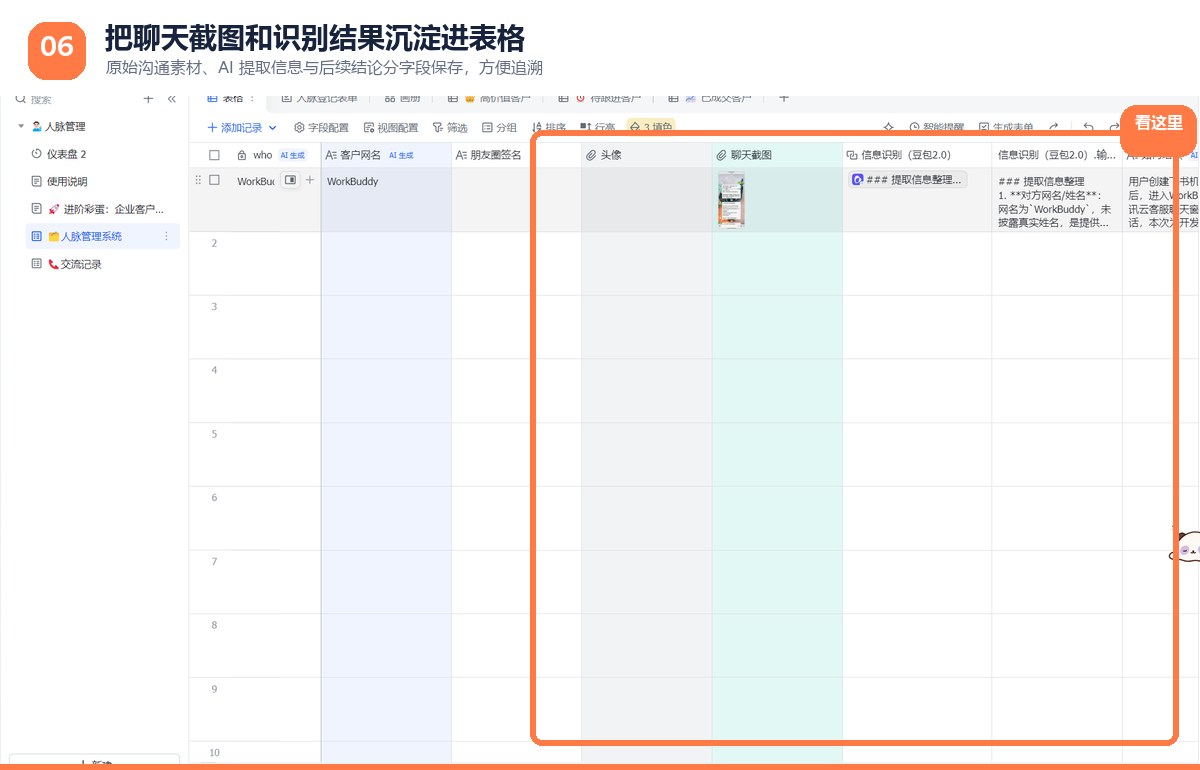1200x770 pixels.
Task: Click the 信息识别（豆包2.0）.输... column header
Action: click(1057, 155)
